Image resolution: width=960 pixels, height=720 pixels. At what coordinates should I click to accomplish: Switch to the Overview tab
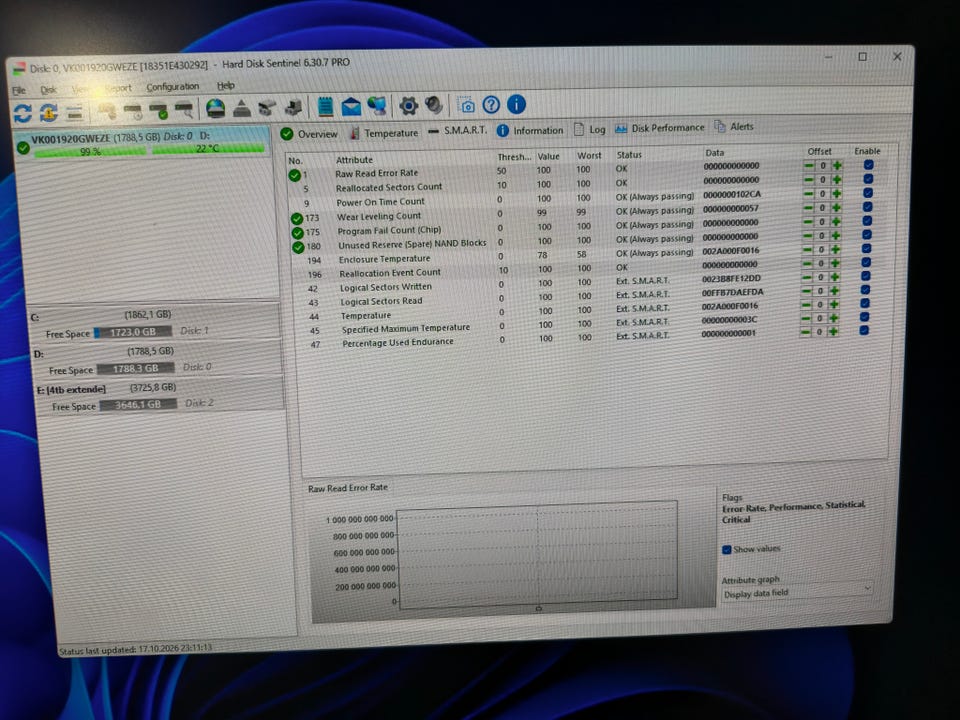pyautogui.click(x=309, y=133)
